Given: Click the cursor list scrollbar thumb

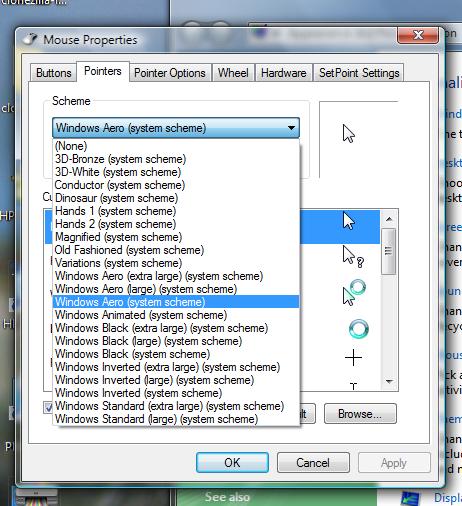Looking at the screenshot, I should (x=389, y=252).
